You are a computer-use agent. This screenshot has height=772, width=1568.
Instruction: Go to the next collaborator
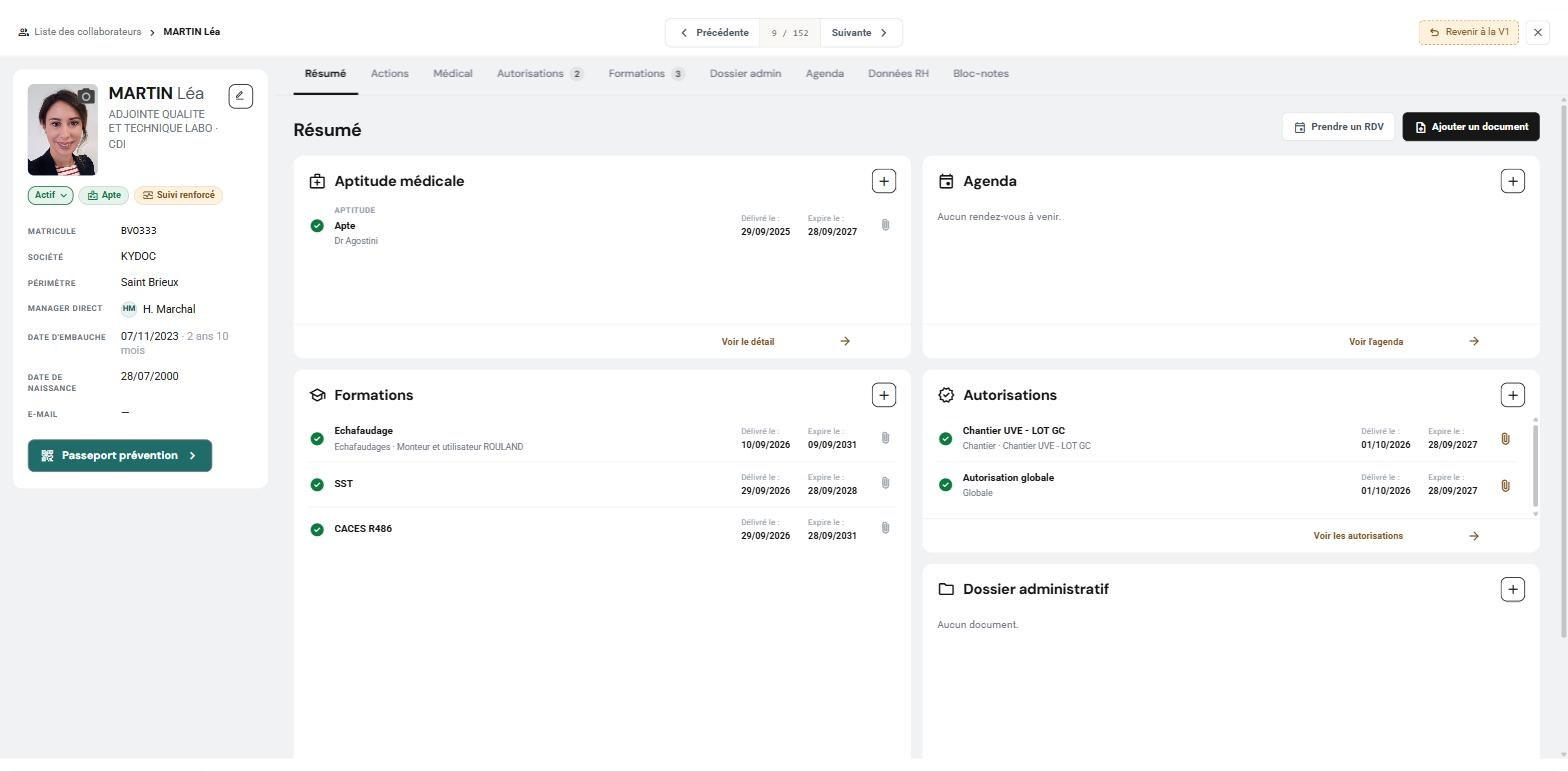pos(861,33)
